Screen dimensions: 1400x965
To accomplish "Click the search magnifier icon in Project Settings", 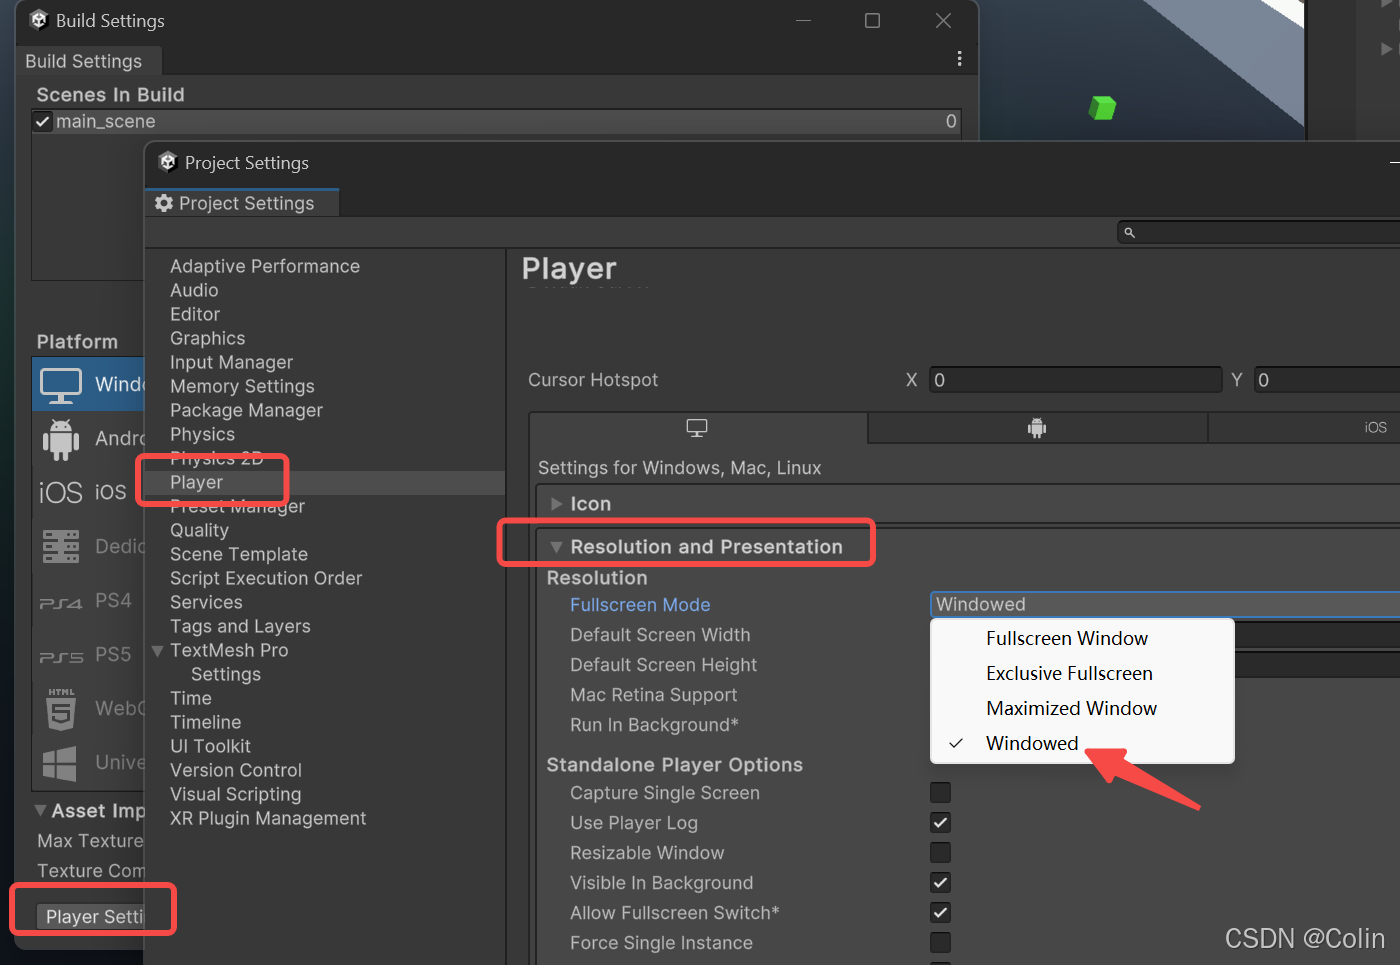I will (1130, 233).
